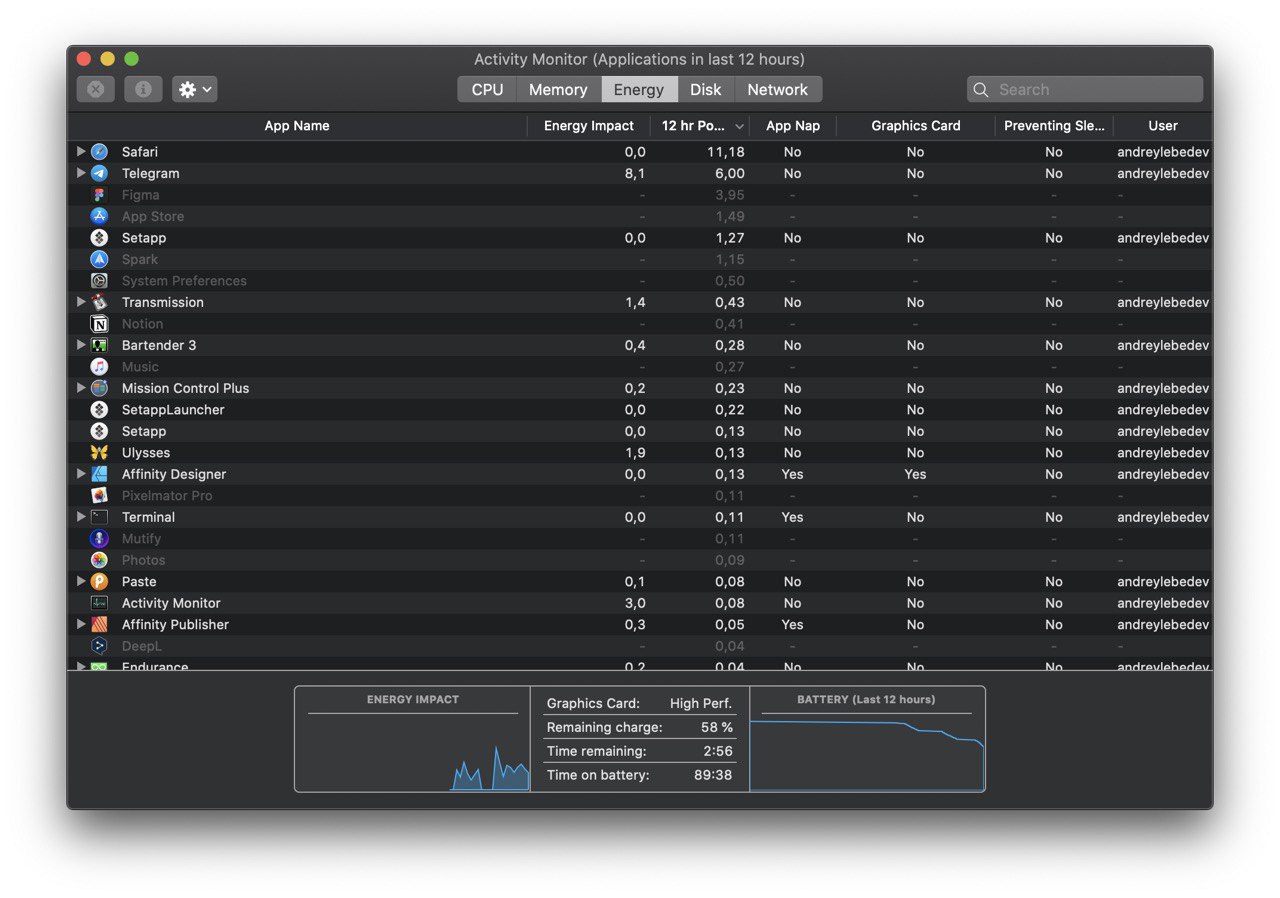This screenshot has width=1280, height=898.
Task: Click Affinity Designer's Graphics Card Yes value
Action: pos(915,474)
